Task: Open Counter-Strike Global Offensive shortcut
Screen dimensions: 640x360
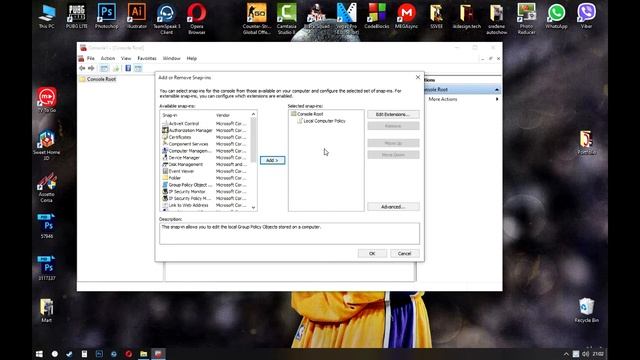Action: [257, 19]
